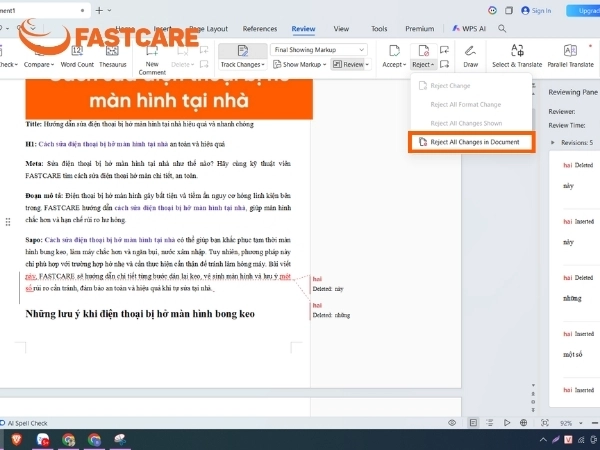
Task: Open the Page Layout tab
Action: (209, 29)
